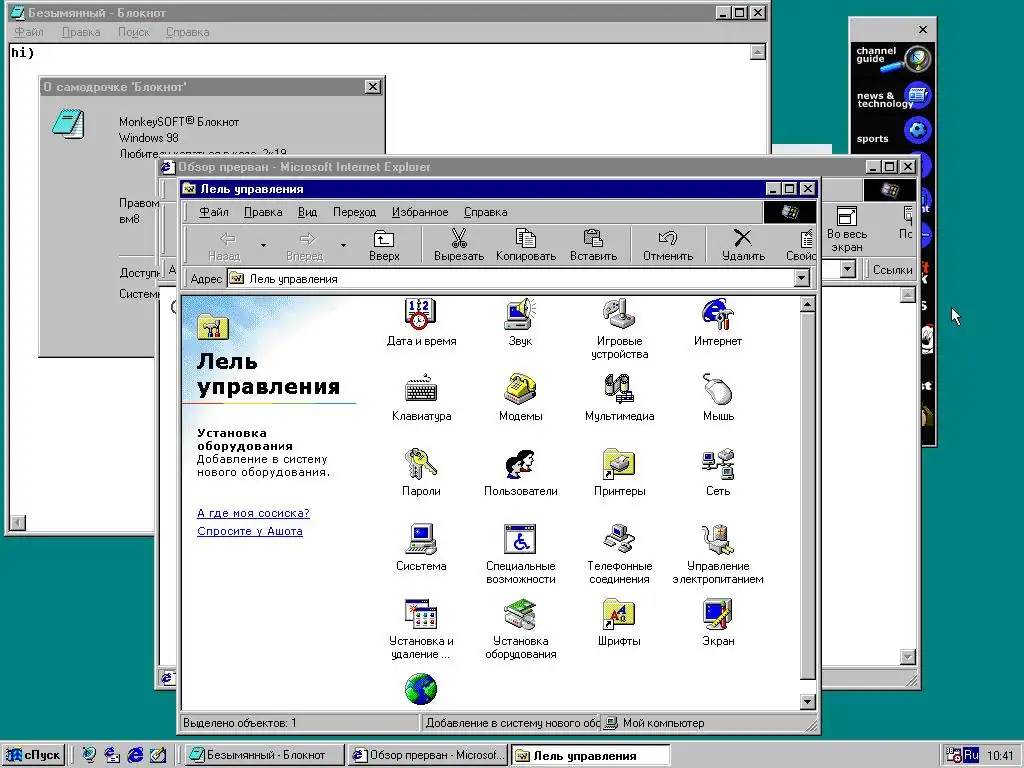Open Internet Explorer address dropdown arrow
Viewport: 1024px width, 768px height.
click(847, 269)
